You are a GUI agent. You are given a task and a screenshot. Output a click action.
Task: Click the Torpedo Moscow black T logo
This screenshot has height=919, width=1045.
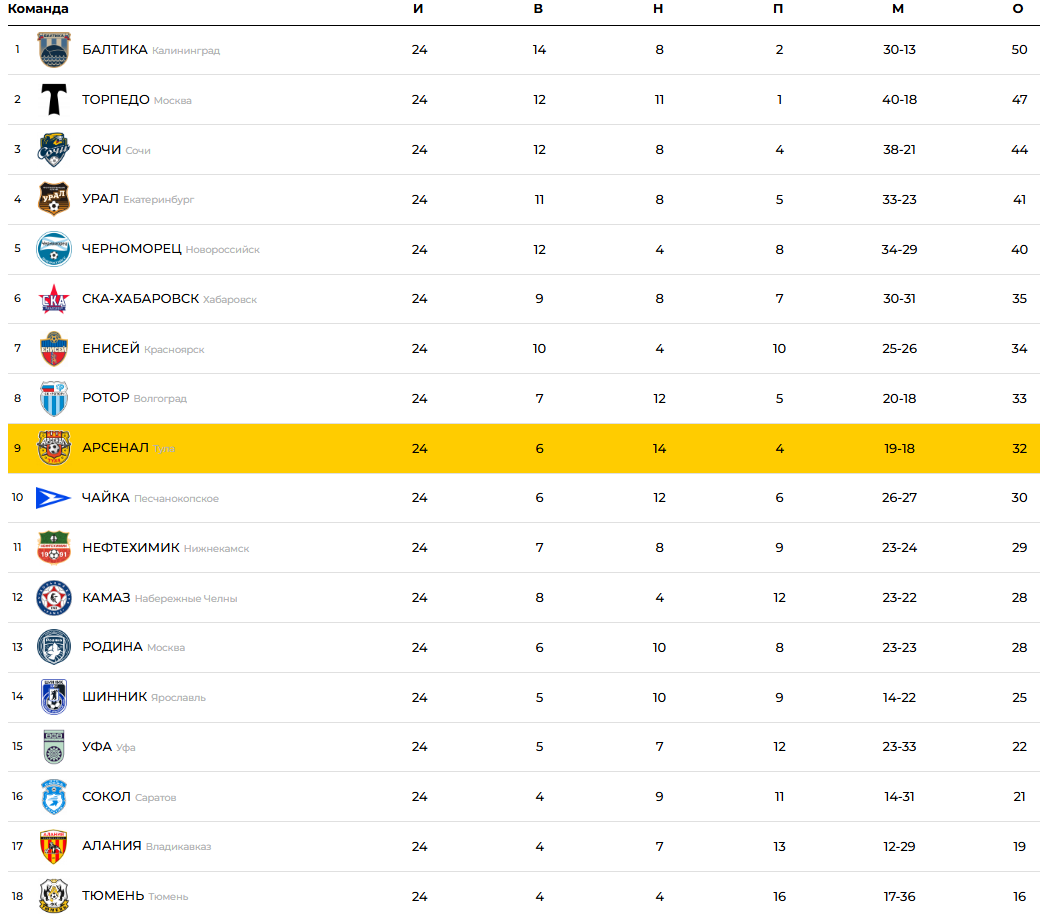point(54,100)
